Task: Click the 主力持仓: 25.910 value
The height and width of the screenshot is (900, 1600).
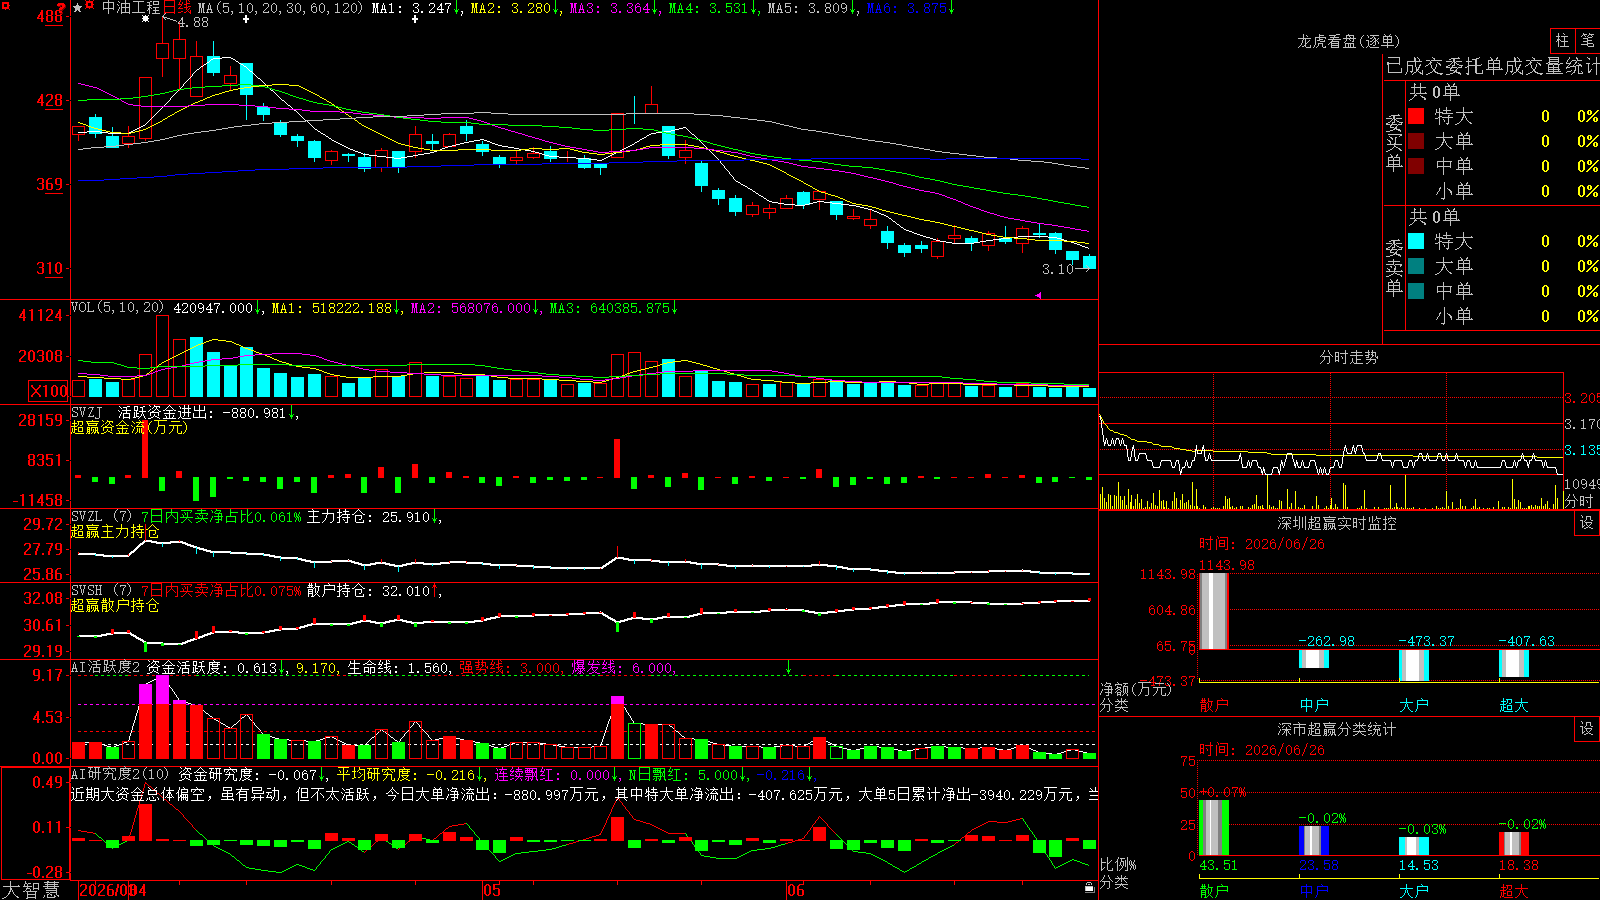Action: [x=374, y=516]
